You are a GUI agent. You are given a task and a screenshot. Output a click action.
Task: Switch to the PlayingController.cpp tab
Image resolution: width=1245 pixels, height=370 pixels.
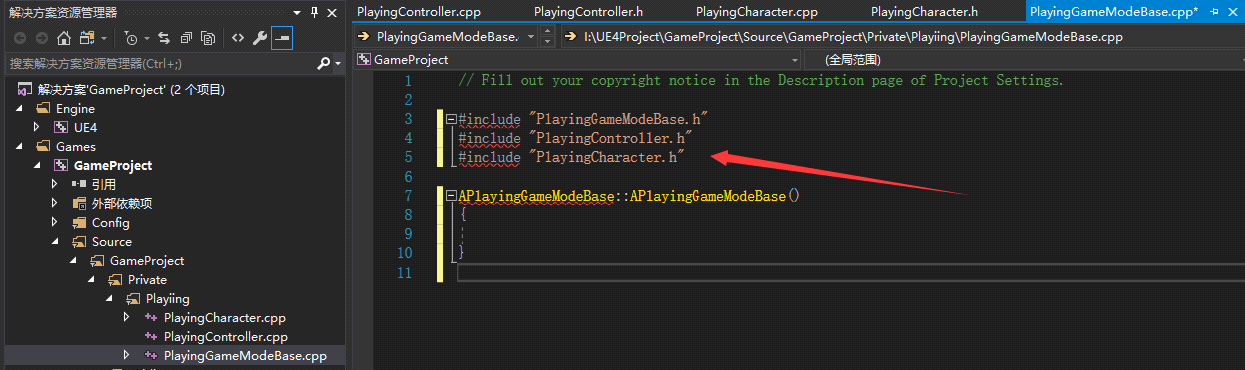[420, 12]
